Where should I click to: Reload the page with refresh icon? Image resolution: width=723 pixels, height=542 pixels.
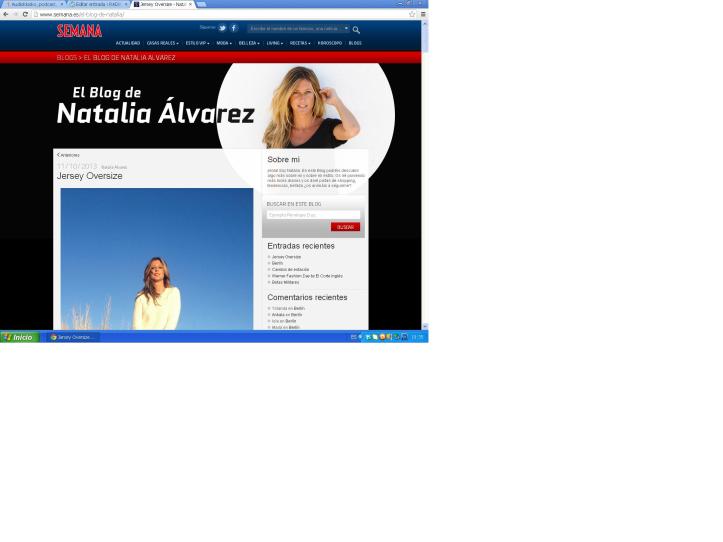click(x=25, y=14)
